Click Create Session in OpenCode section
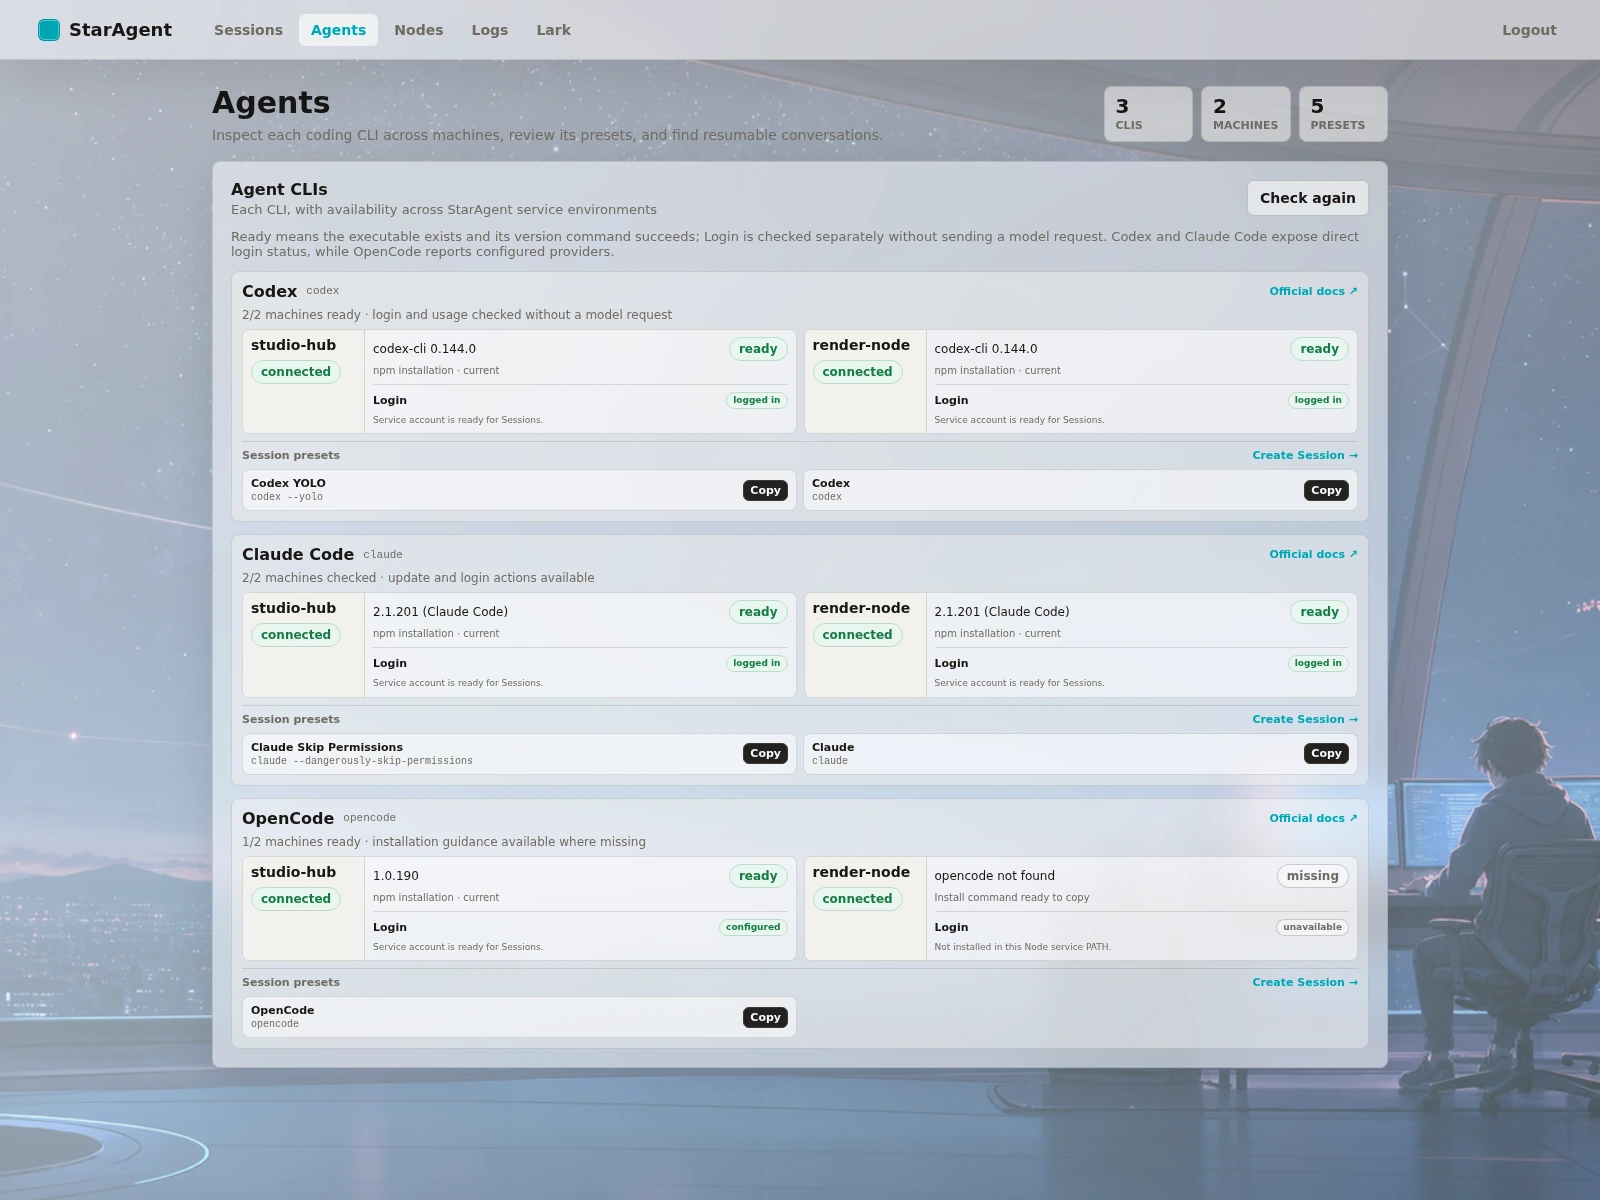1600x1200 pixels. (1305, 982)
